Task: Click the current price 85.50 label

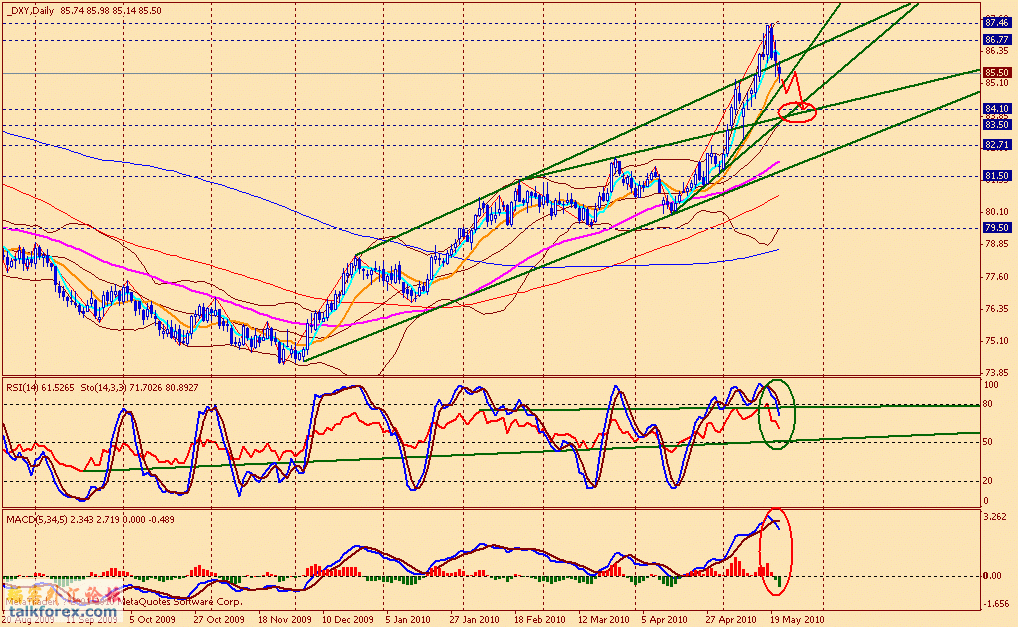Action: click(x=997, y=73)
